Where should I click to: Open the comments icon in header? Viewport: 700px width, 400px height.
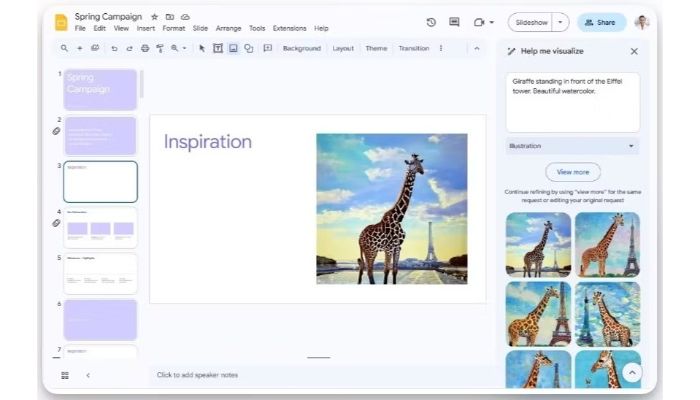coord(454,22)
